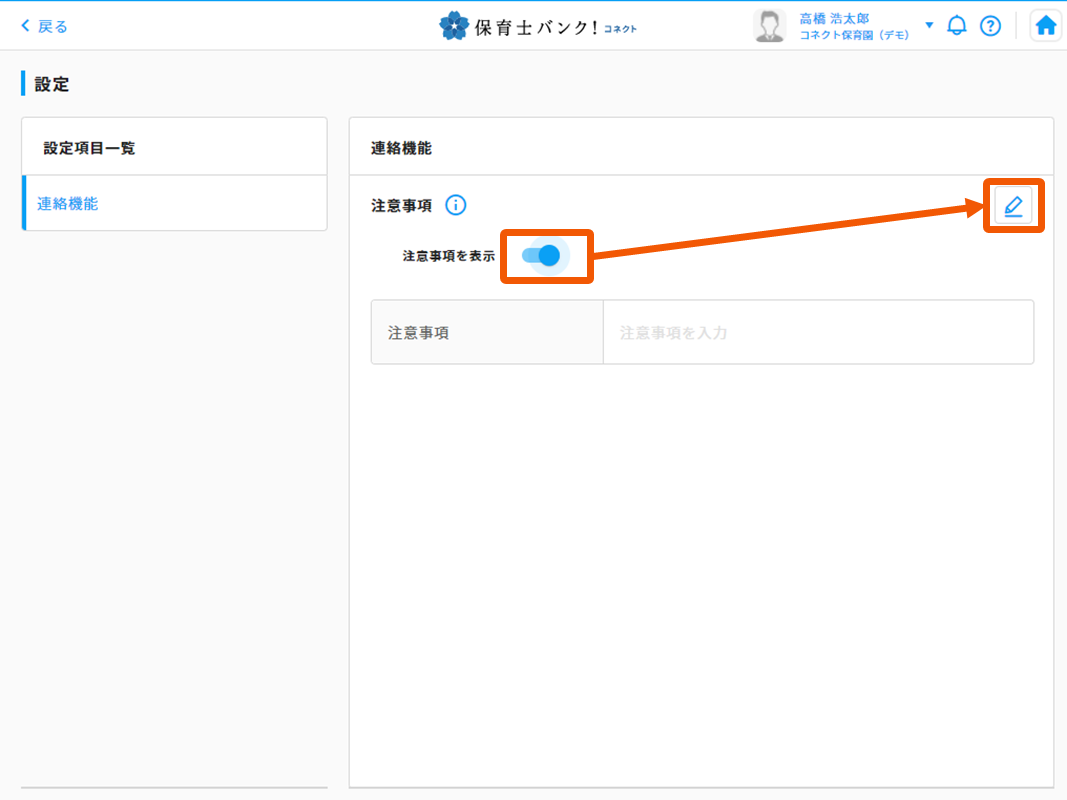
Task: Click the back chevron arrow icon
Action: tap(26, 26)
